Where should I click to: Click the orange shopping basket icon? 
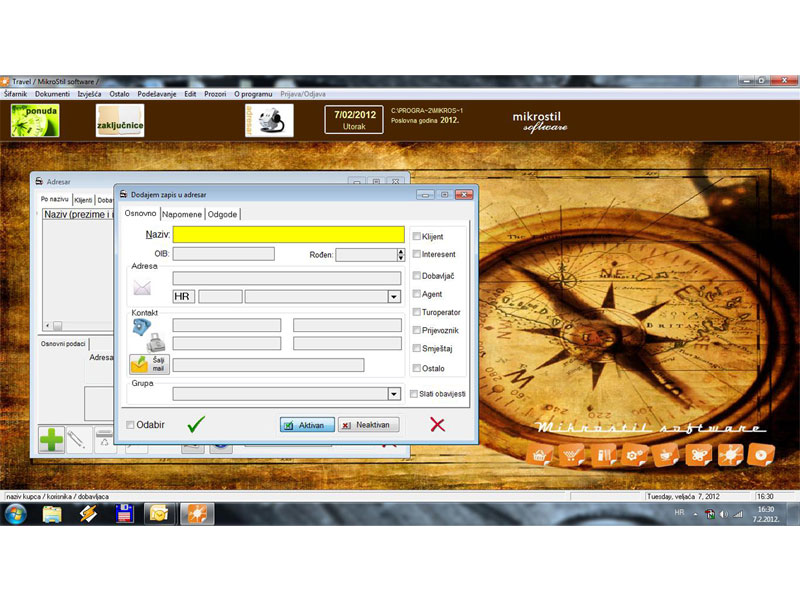click(540, 456)
